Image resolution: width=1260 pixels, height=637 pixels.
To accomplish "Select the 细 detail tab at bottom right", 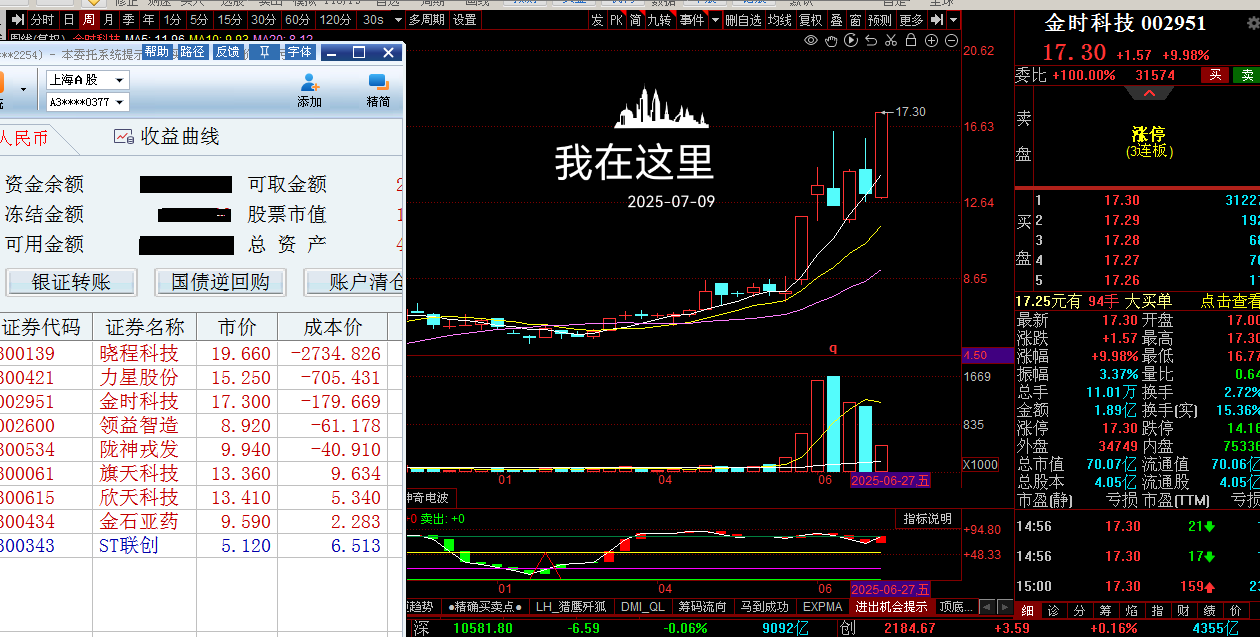I will (1027, 610).
